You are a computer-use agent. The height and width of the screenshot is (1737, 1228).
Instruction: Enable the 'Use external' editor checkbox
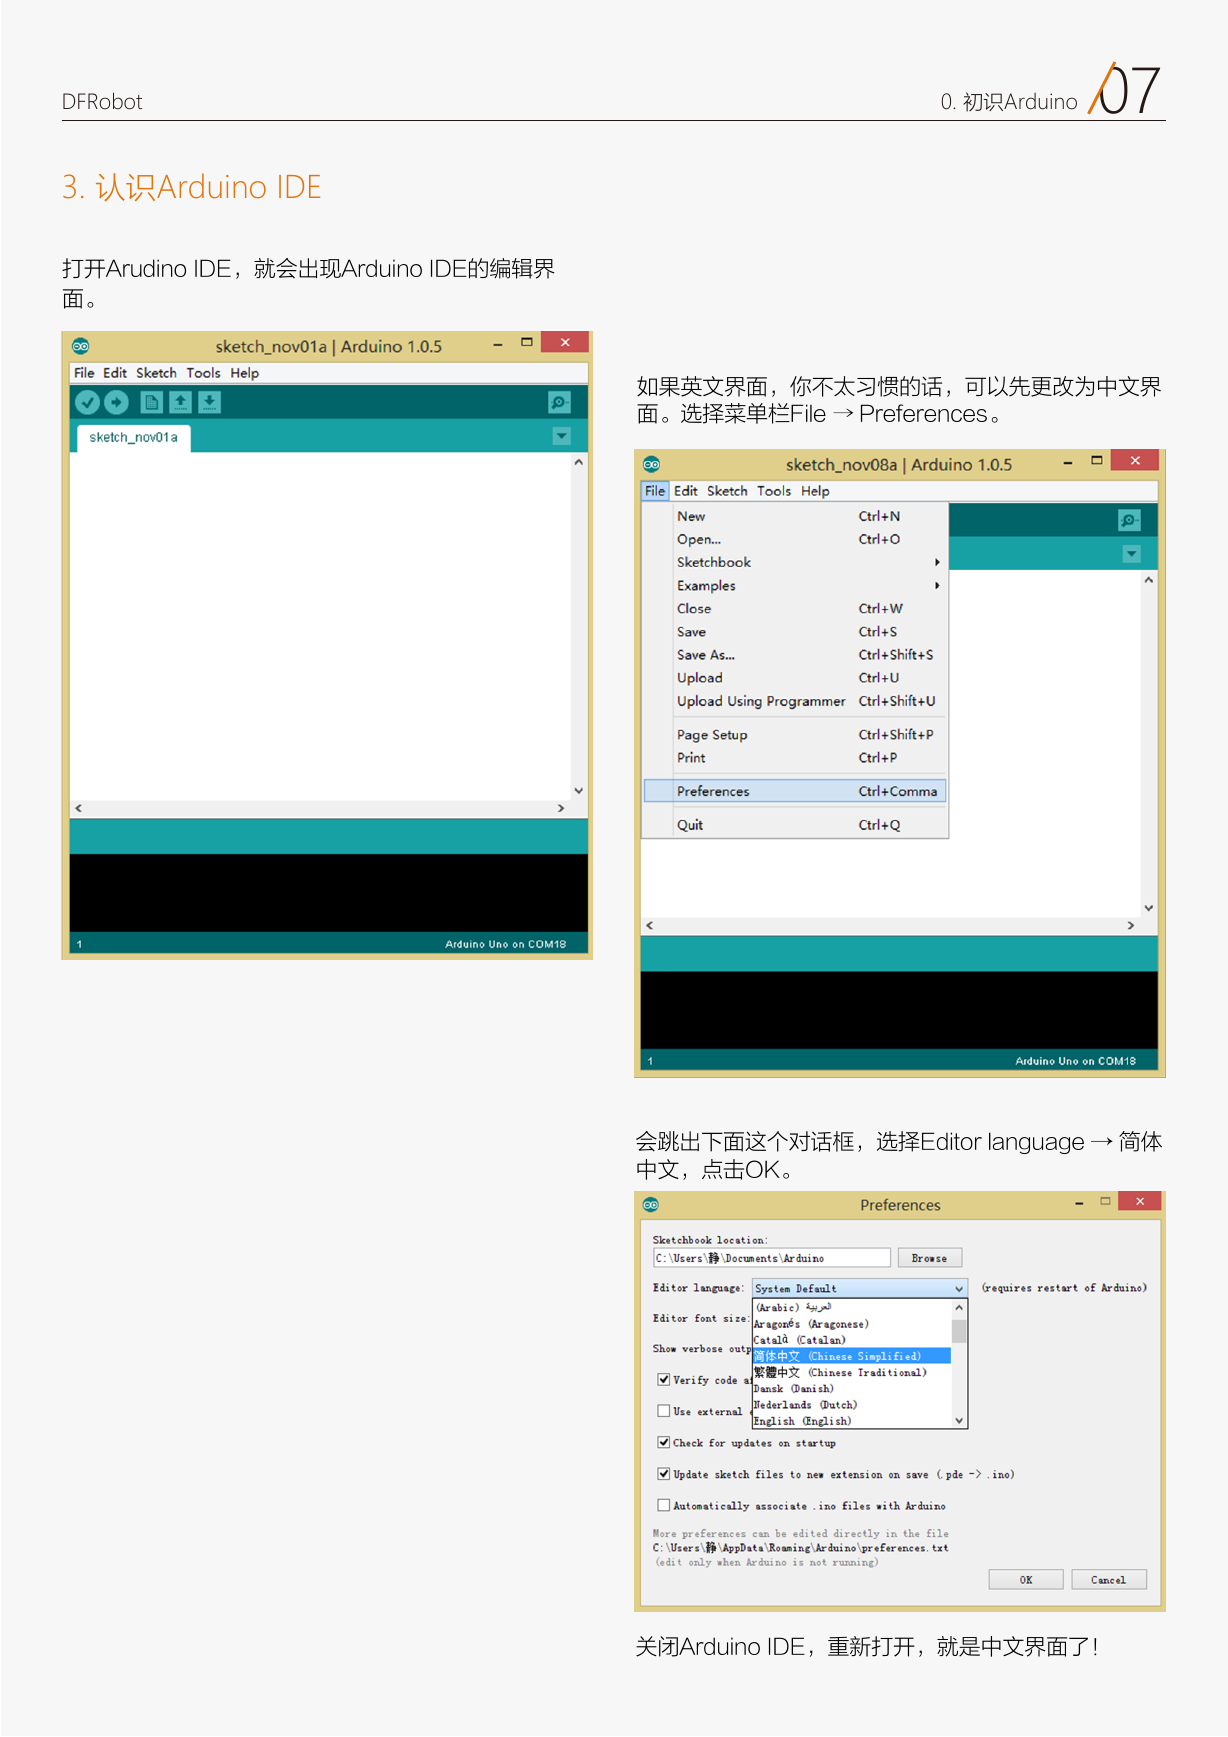click(x=664, y=1411)
